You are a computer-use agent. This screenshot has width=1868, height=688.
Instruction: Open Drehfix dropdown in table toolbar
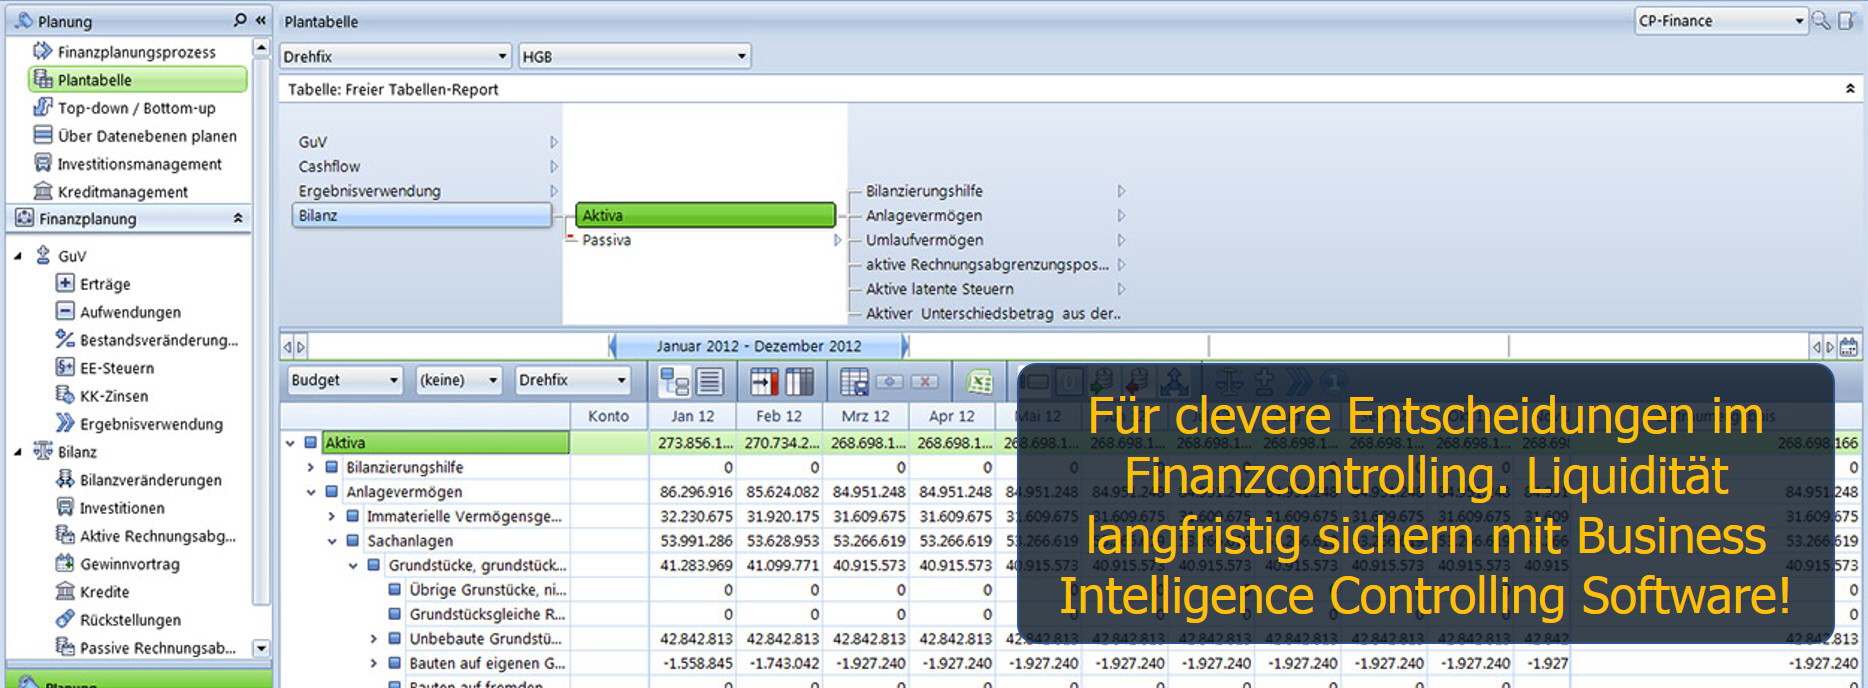point(572,380)
